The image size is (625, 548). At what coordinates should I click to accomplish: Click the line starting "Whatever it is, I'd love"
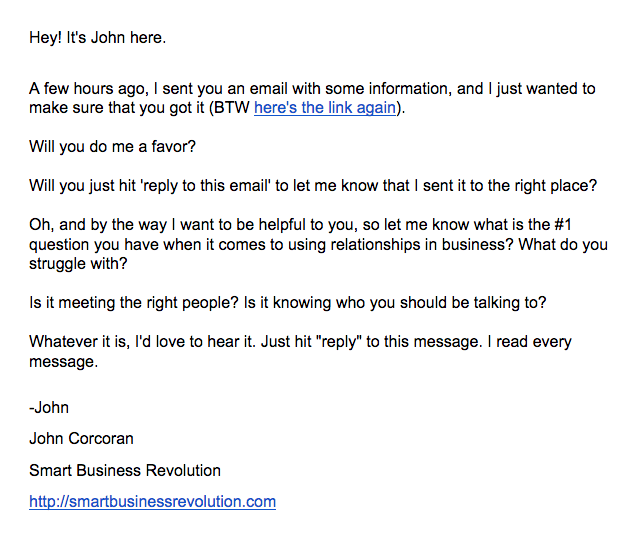[x=300, y=342]
